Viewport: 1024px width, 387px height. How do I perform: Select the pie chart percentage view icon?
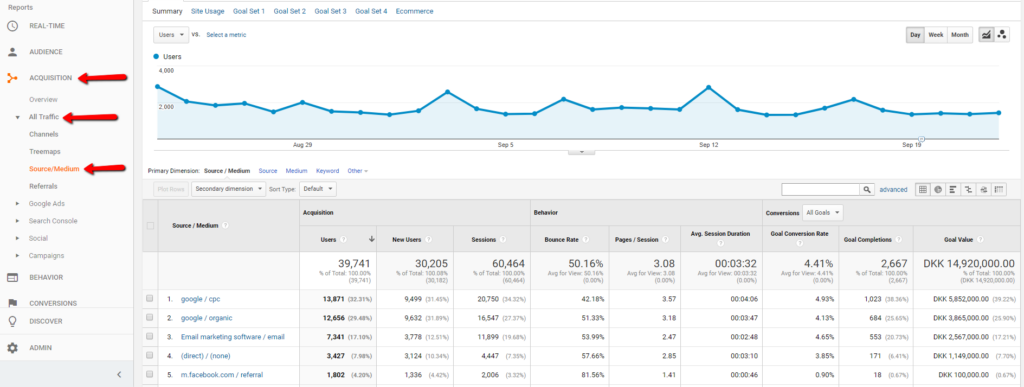[x=938, y=189]
